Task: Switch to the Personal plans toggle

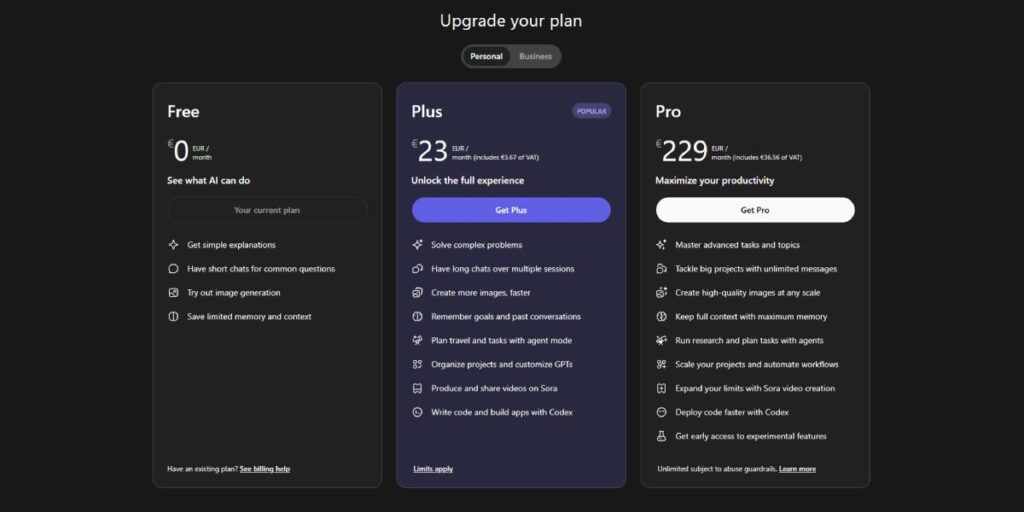Action: tap(487, 56)
